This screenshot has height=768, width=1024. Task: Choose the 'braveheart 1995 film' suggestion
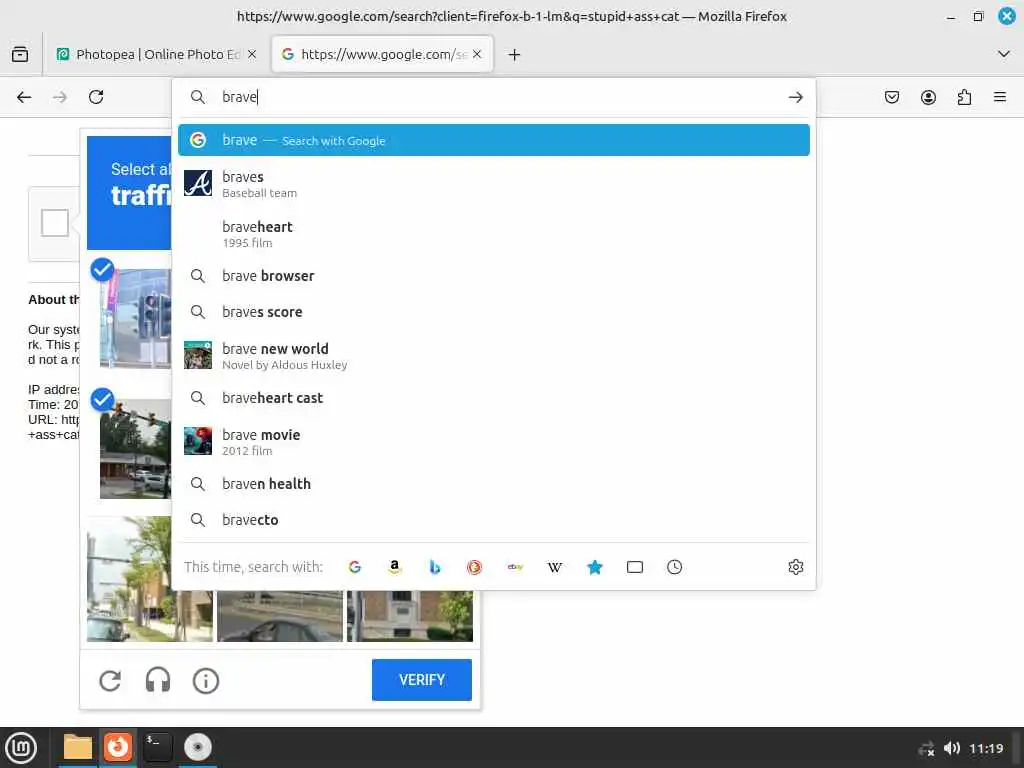point(494,234)
